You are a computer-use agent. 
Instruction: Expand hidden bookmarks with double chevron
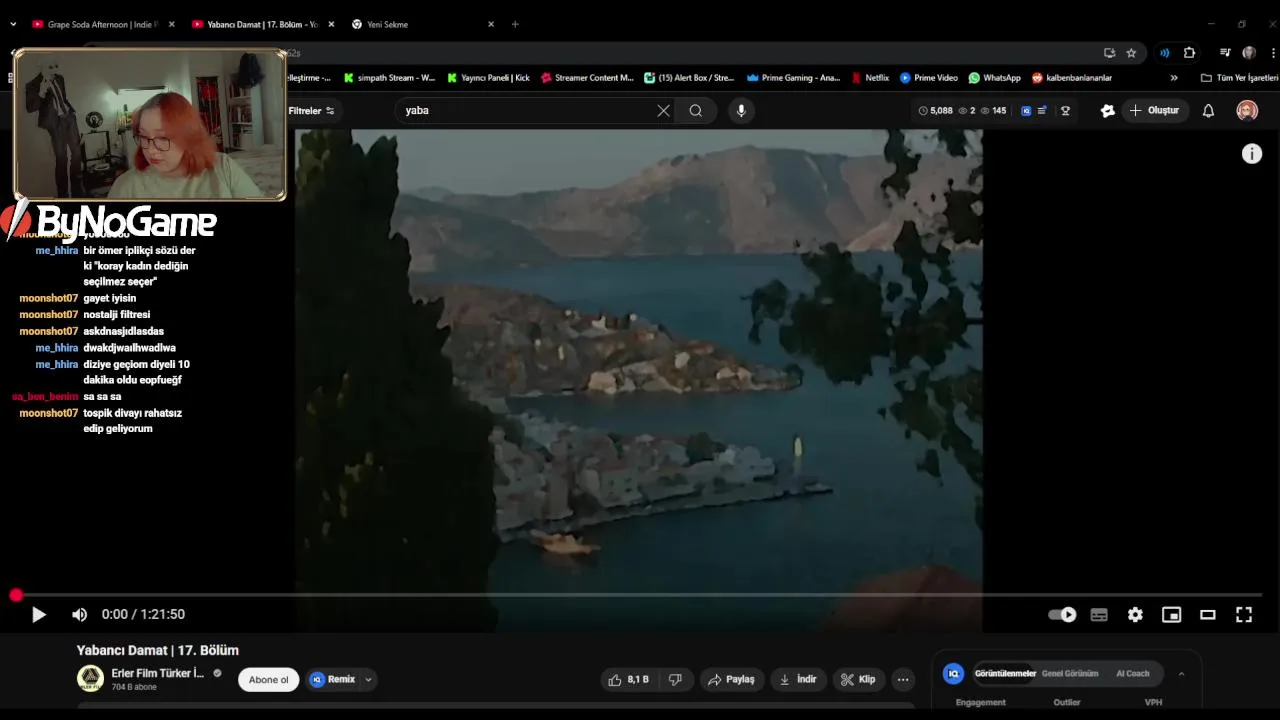1174,78
